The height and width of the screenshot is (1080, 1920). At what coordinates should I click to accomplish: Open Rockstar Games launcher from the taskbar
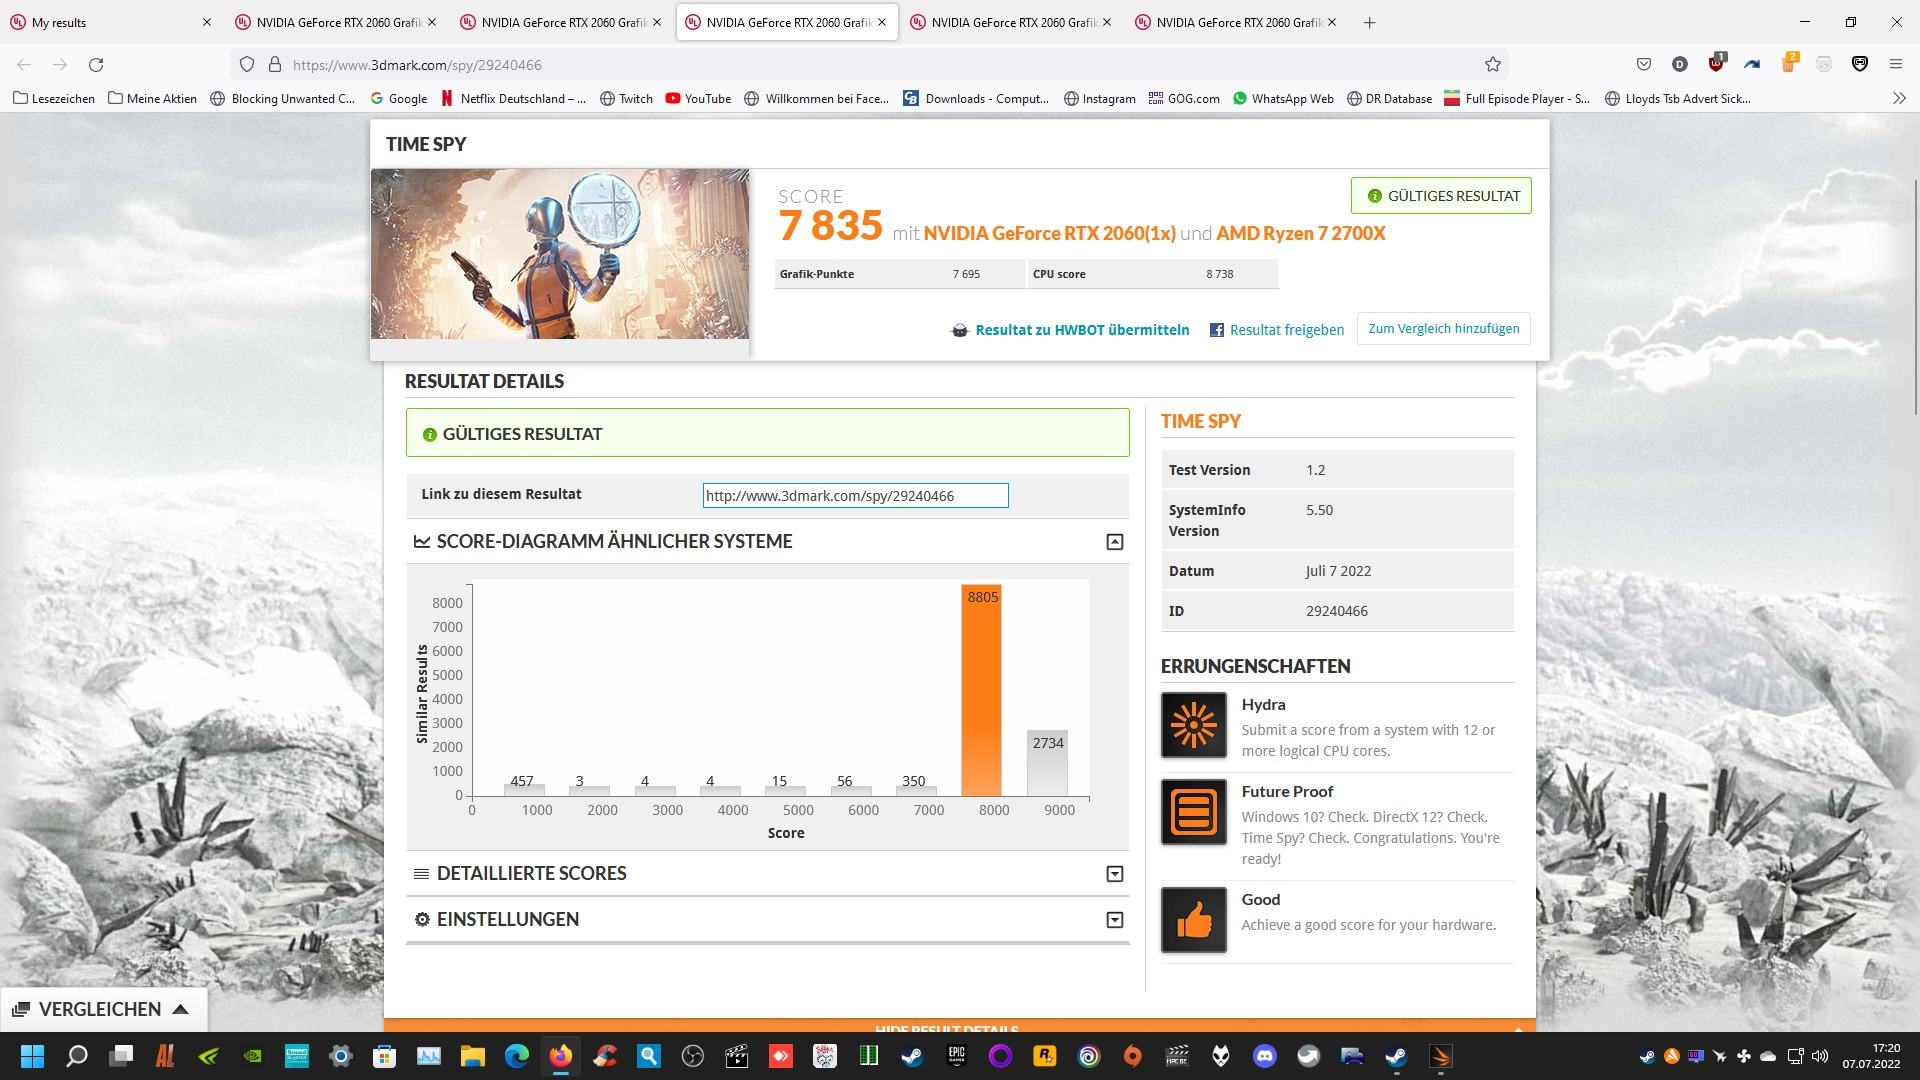click(x=1045, y=1056)
